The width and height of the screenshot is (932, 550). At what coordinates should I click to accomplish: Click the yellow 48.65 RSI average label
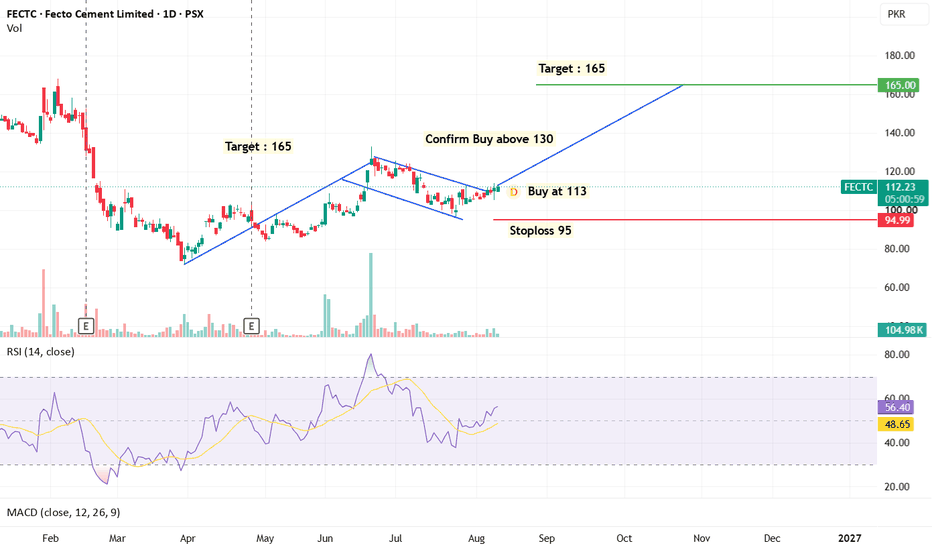(x=896, y=425)
